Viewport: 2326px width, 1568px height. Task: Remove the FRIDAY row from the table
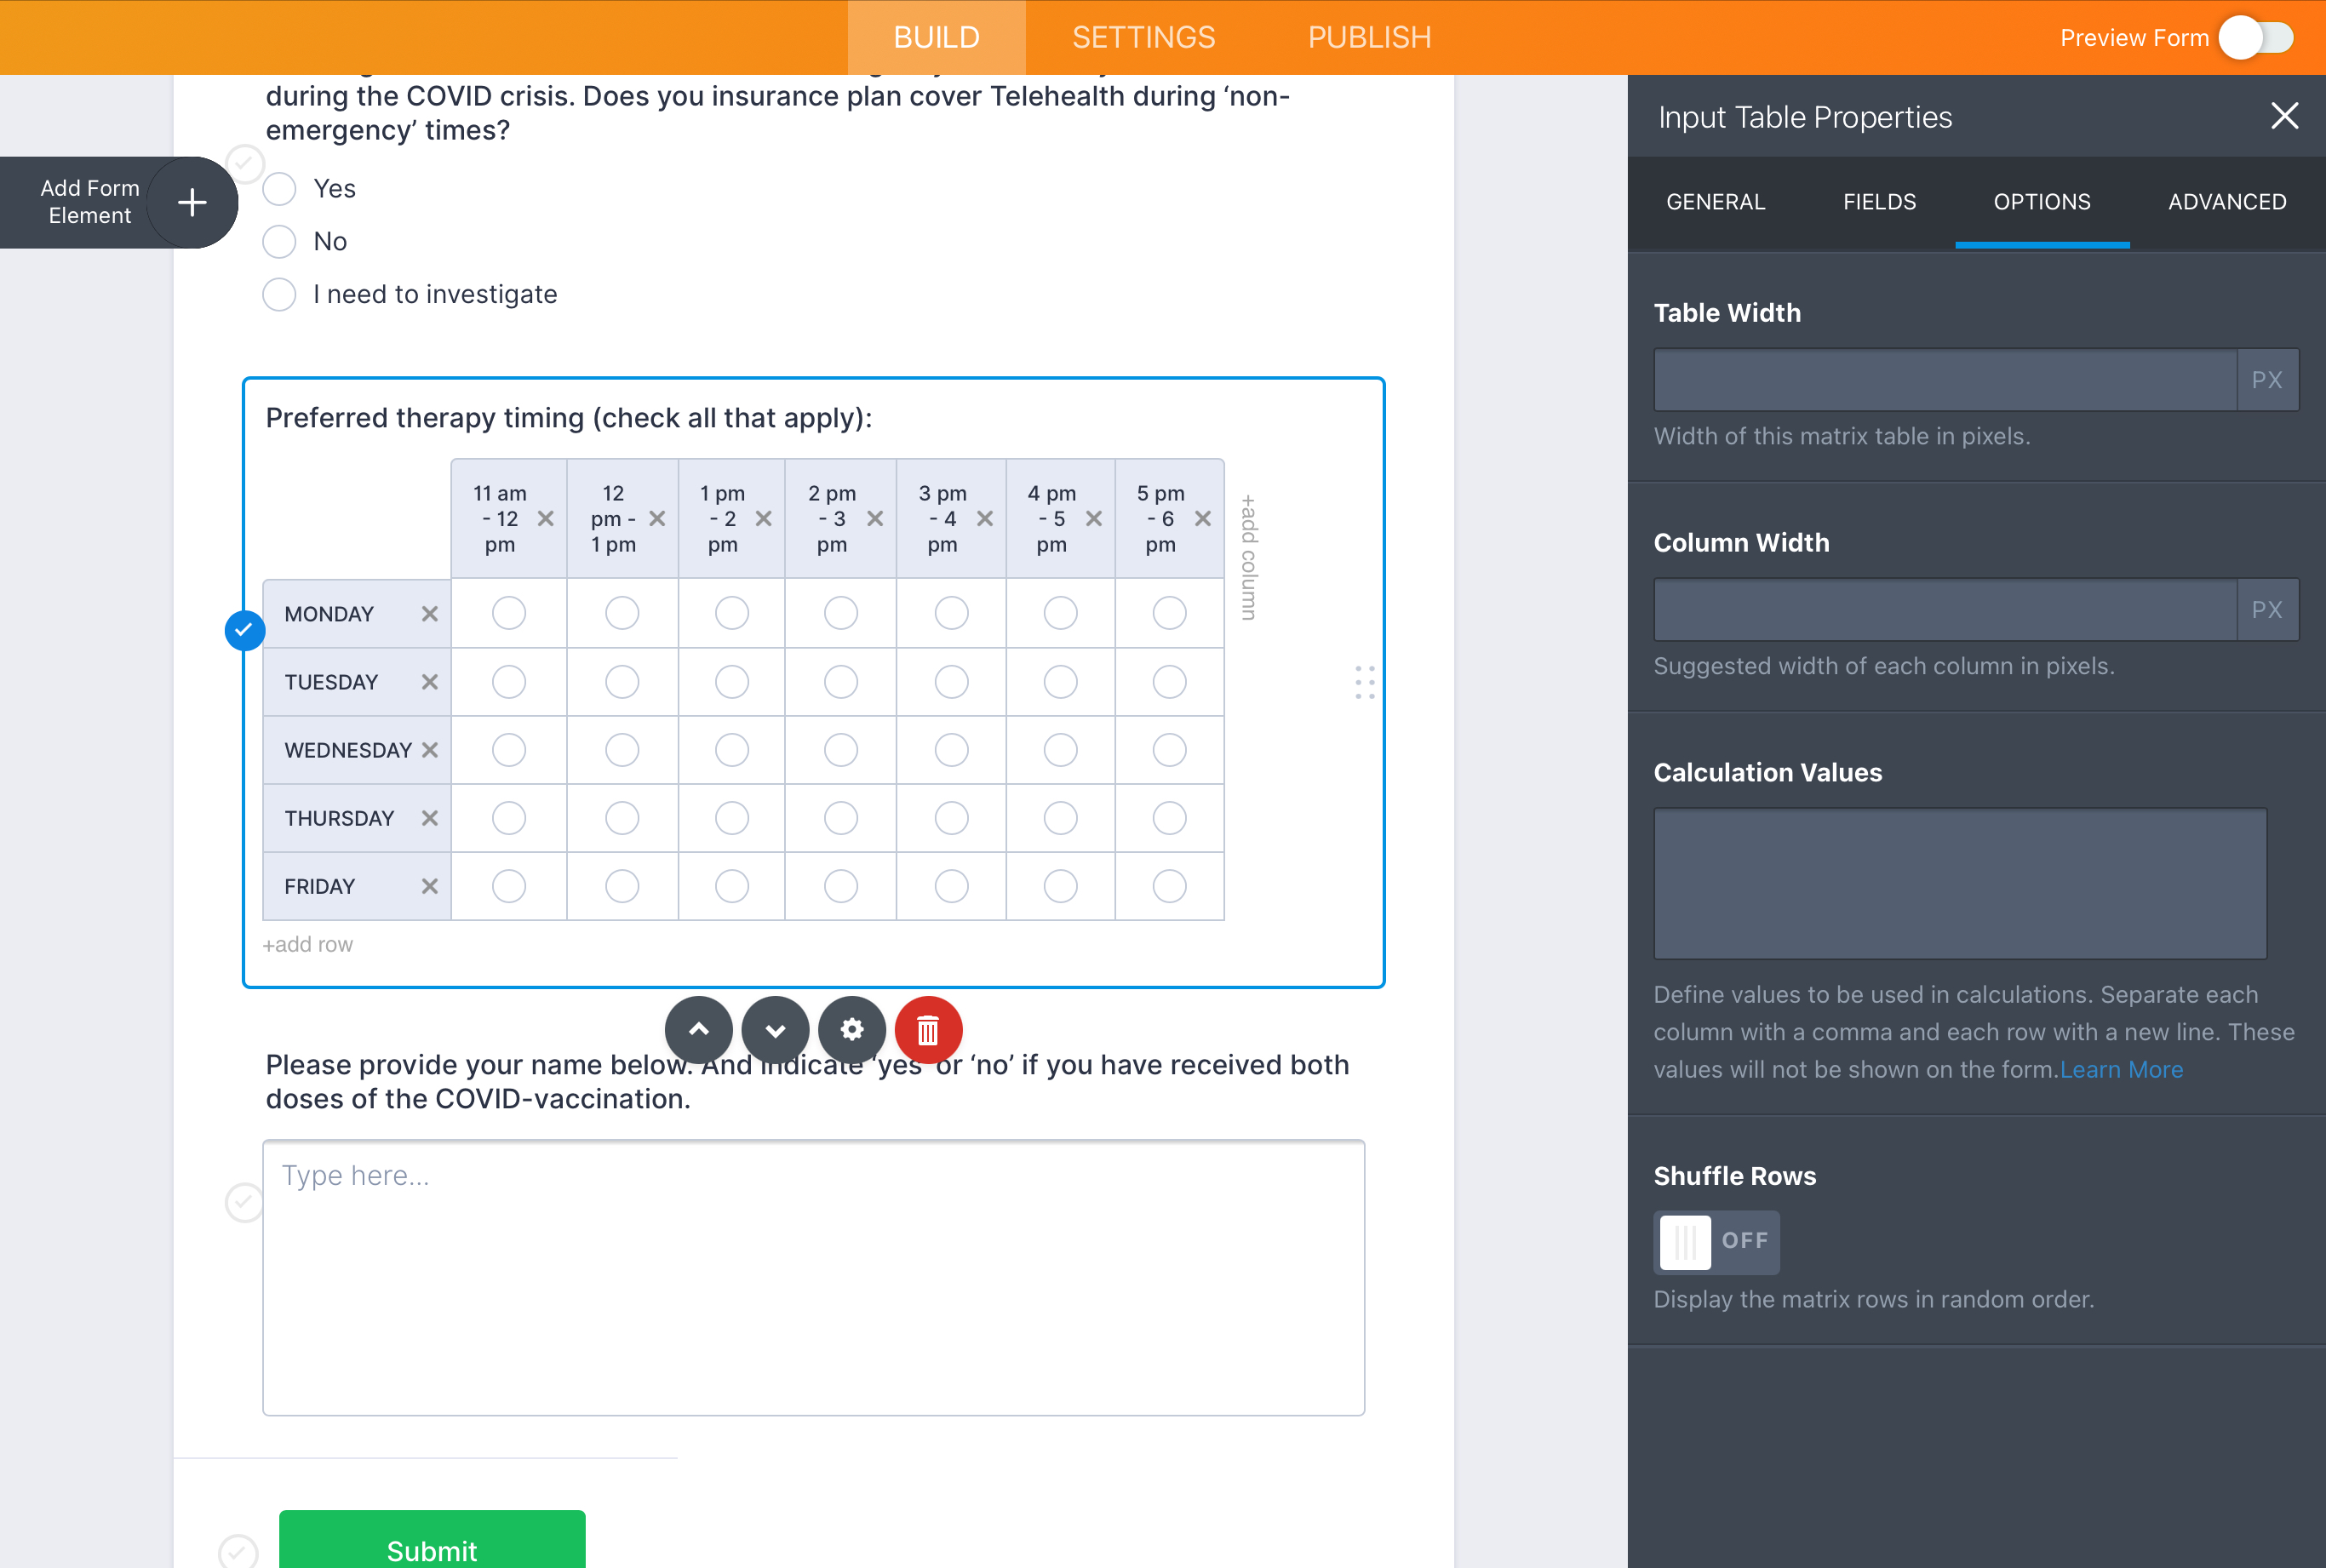[x=430, y=885]
